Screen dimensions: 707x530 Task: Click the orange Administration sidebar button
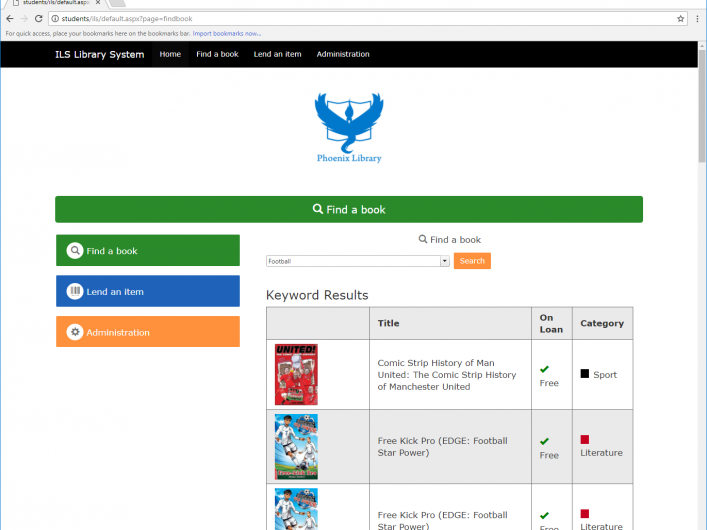pos(148,332)
